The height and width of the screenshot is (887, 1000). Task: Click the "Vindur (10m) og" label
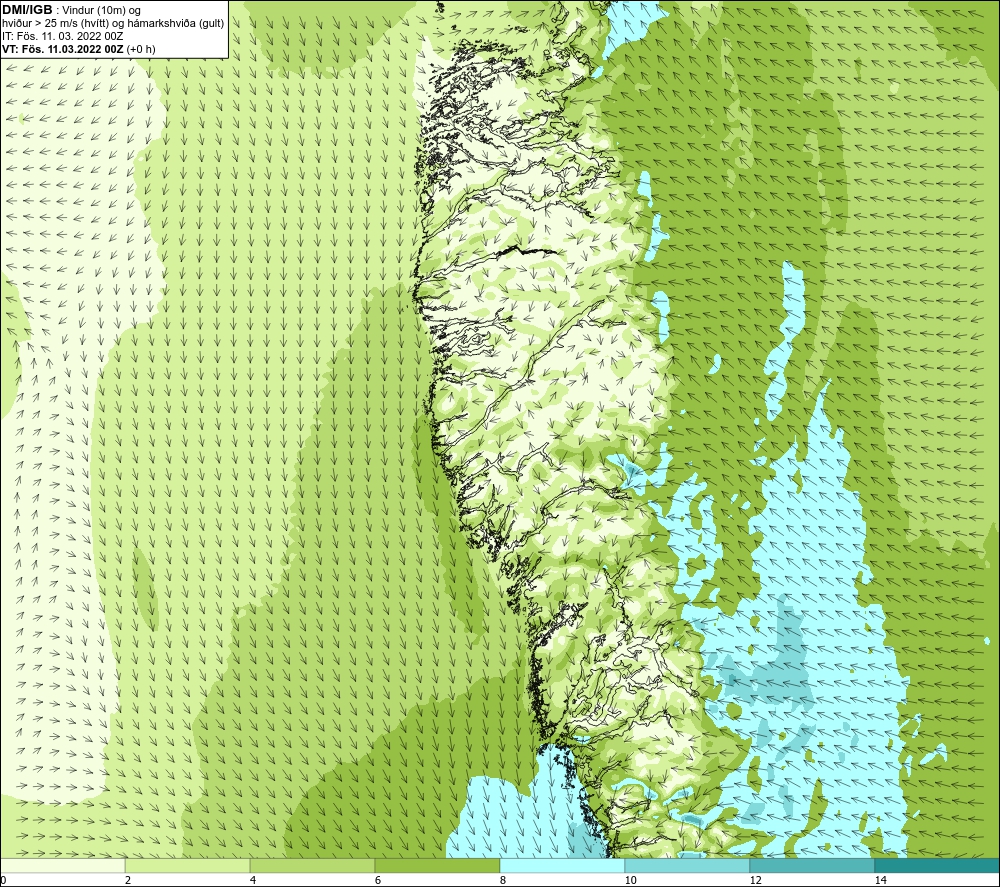(x=101, y=11)
